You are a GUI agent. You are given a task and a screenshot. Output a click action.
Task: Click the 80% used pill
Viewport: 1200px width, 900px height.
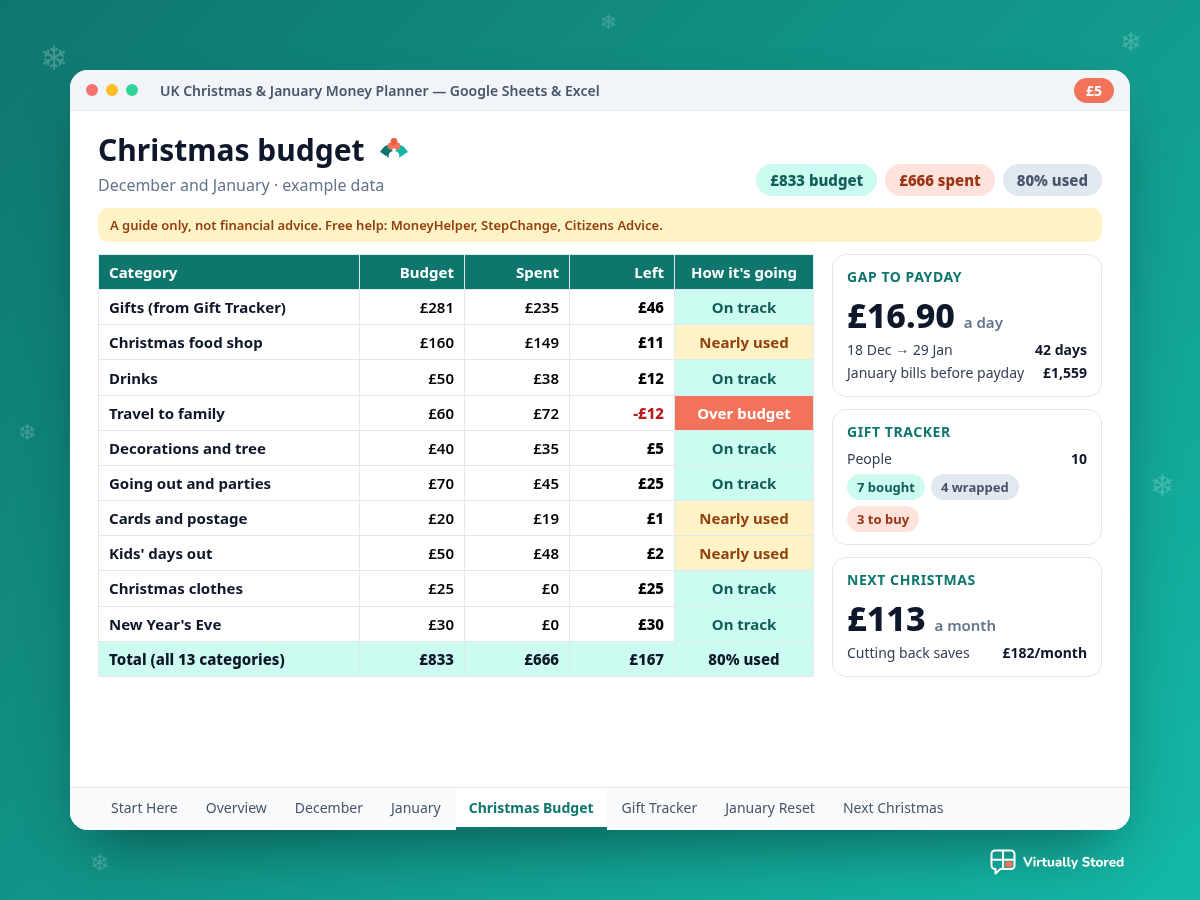coord(1052,180)
